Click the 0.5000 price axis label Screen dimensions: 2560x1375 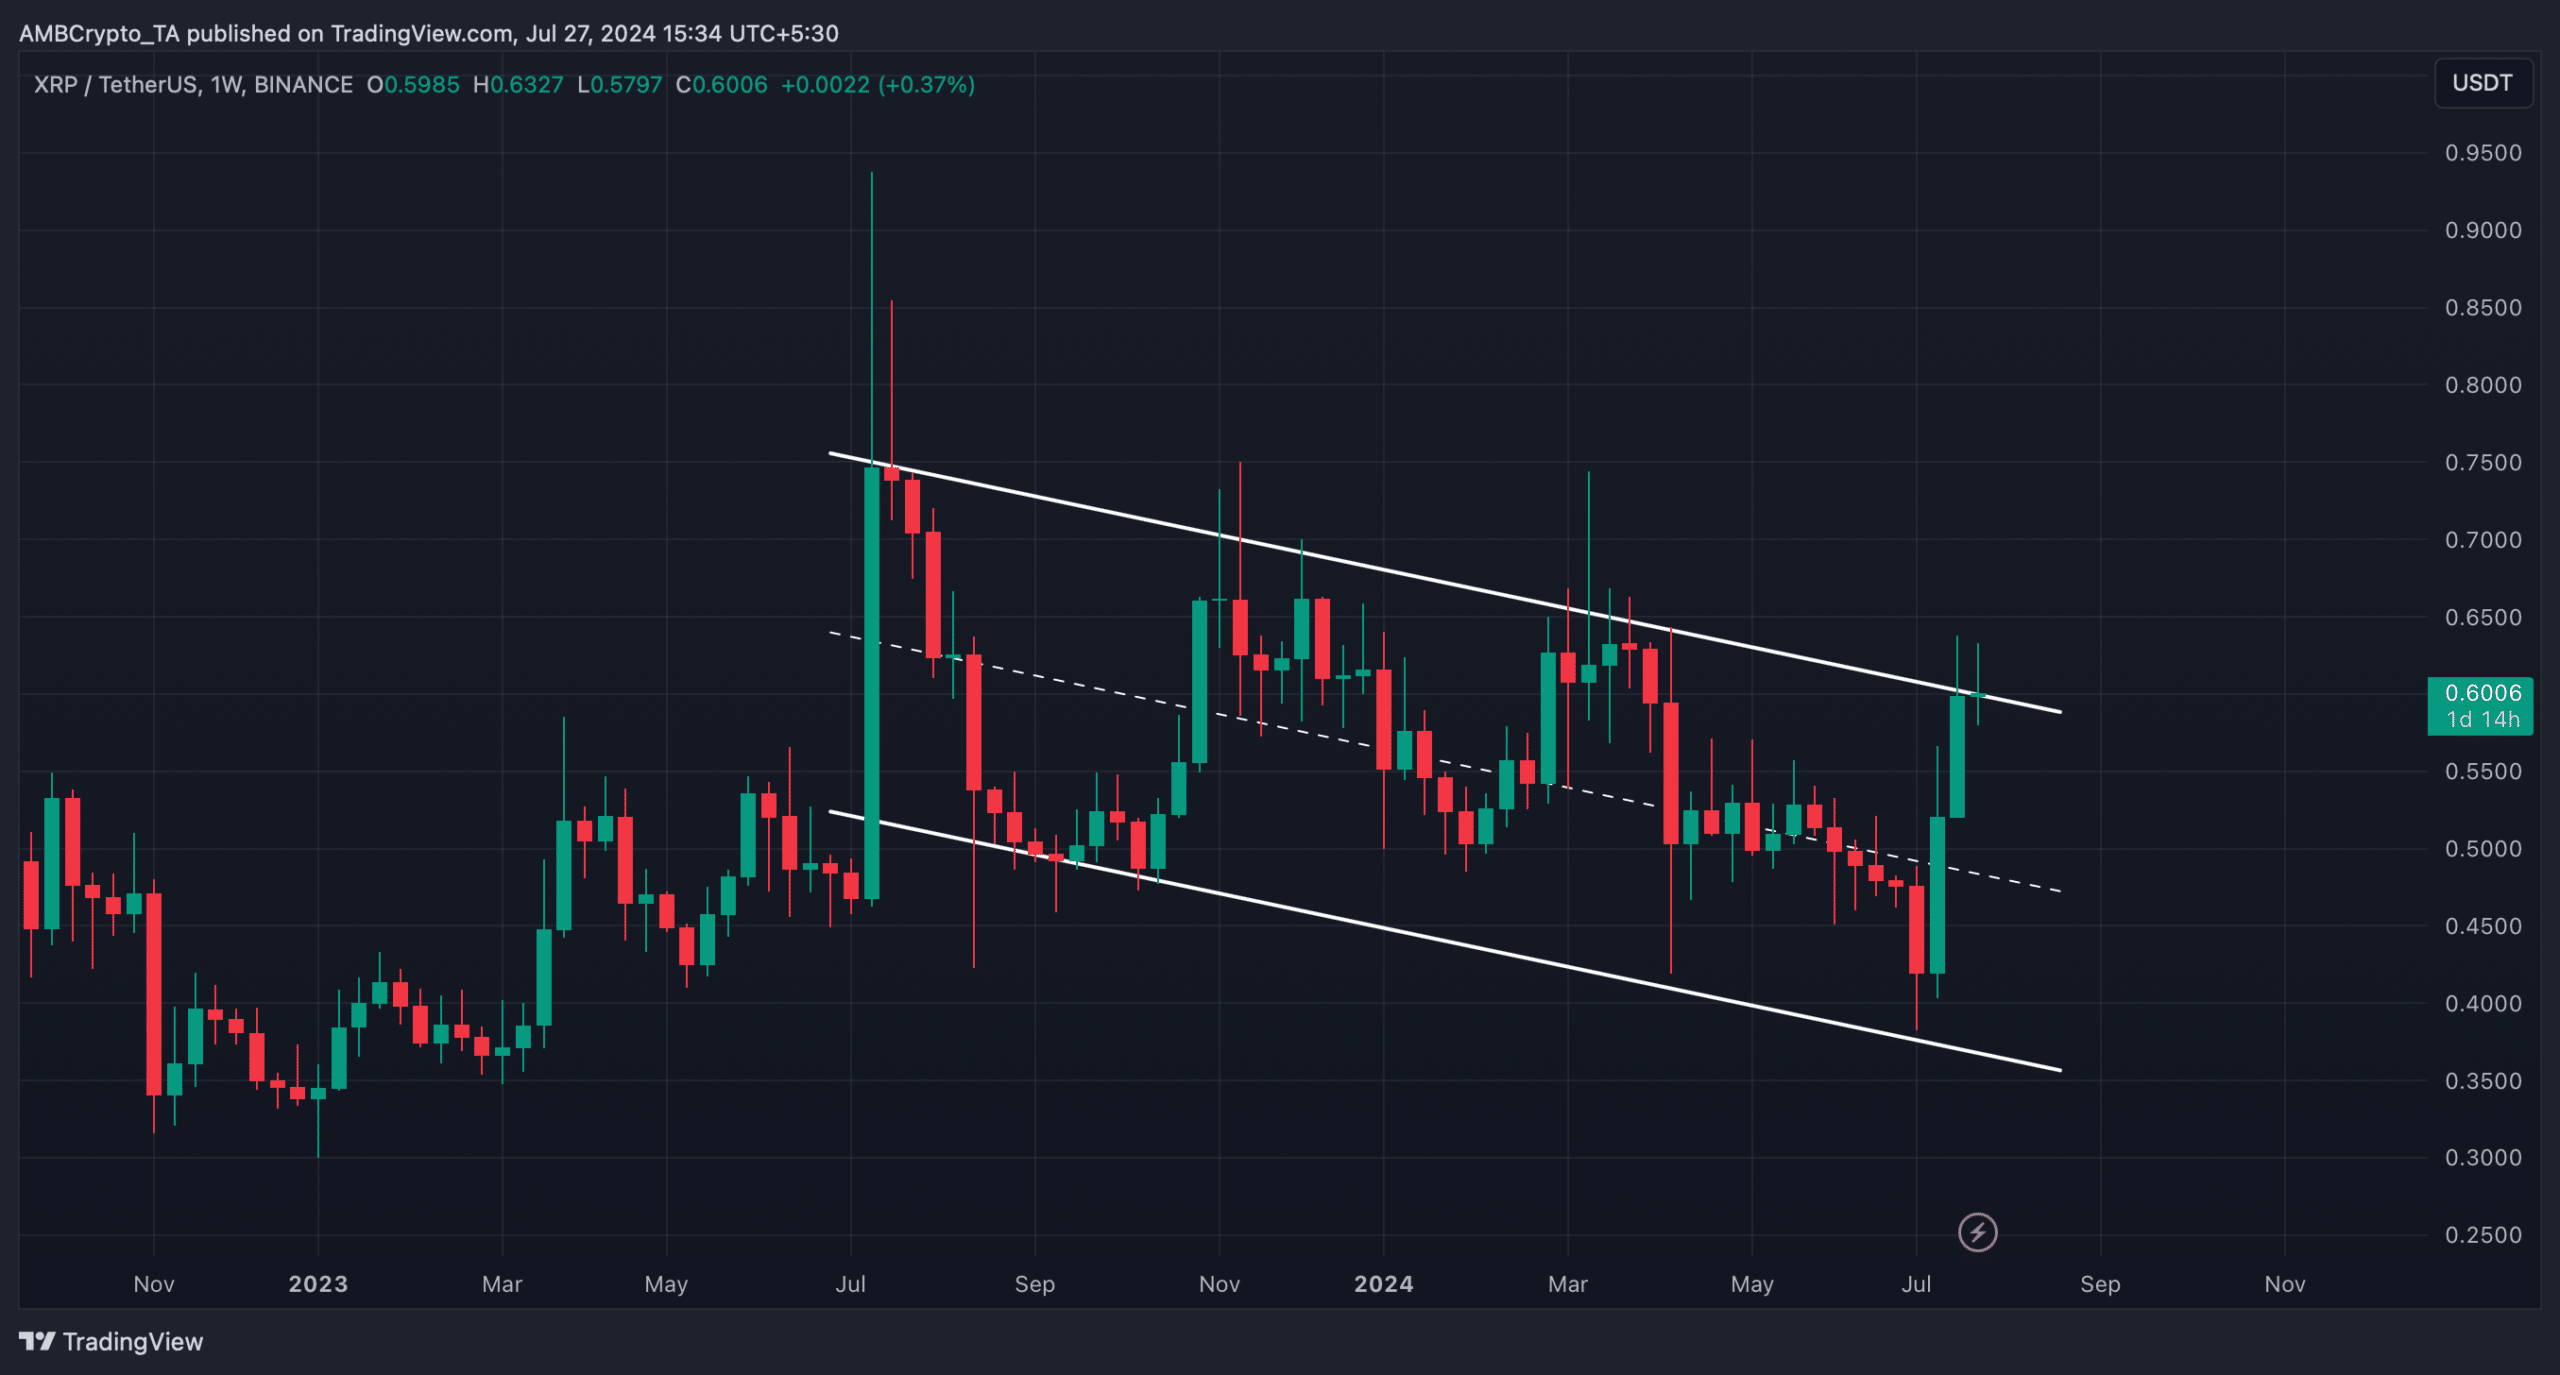[x=2483, y=848]
